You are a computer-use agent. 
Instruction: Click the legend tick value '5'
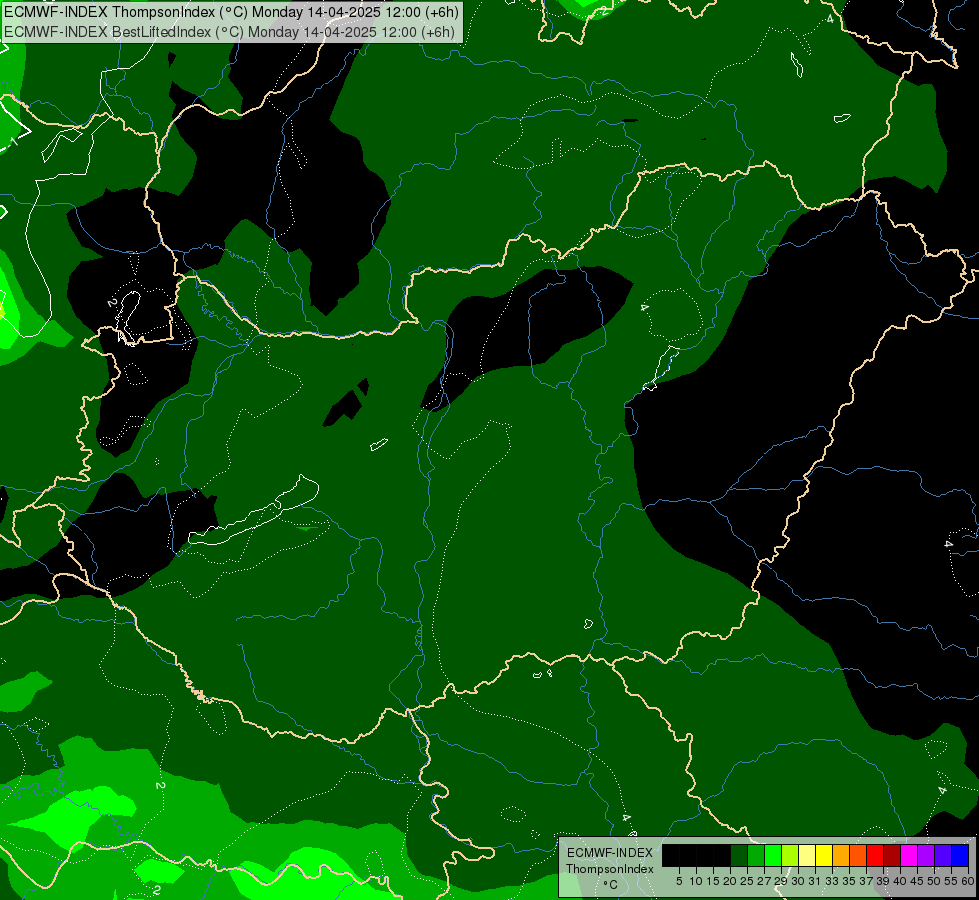(x=679, y=881)
